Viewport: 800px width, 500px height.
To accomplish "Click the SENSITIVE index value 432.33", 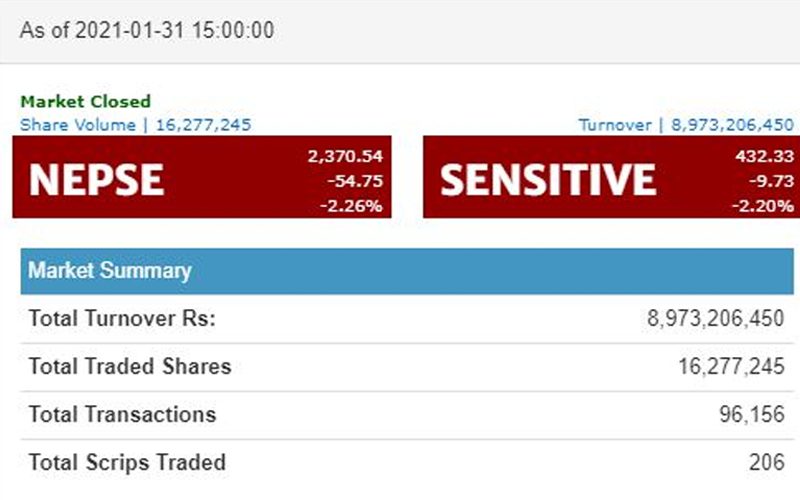I will pos(763,155).
